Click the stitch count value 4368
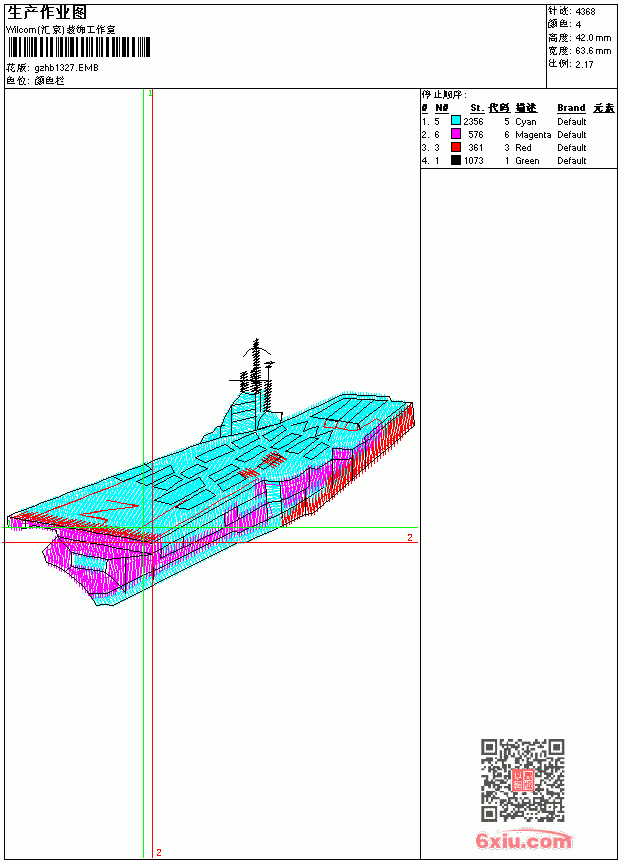Image resolution: width=620 pixels, height=860 pixels. [585, 11]
